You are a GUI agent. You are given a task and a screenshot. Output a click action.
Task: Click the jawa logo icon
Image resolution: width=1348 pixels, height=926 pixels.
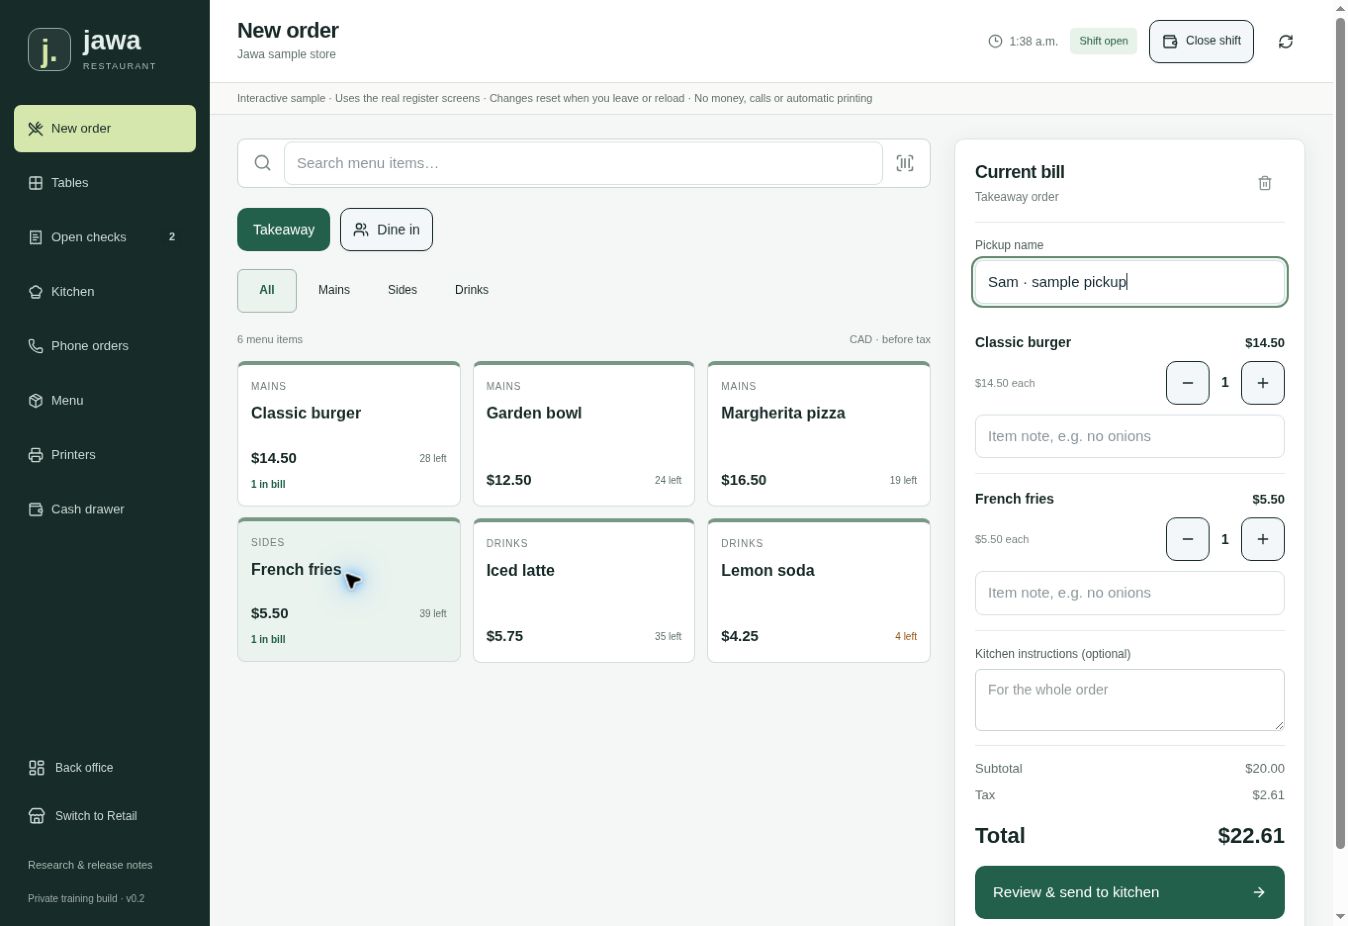(x=49, y=49)
